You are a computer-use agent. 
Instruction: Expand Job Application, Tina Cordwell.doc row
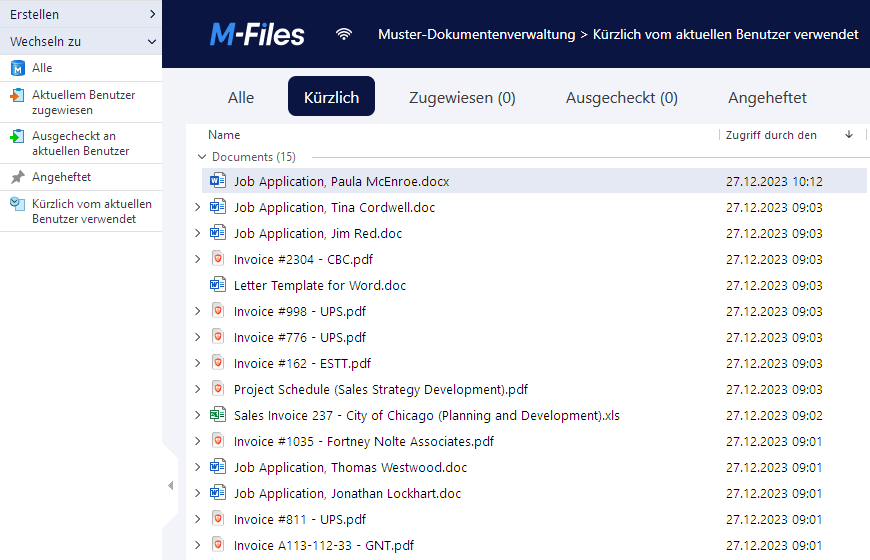click(198, 207)
